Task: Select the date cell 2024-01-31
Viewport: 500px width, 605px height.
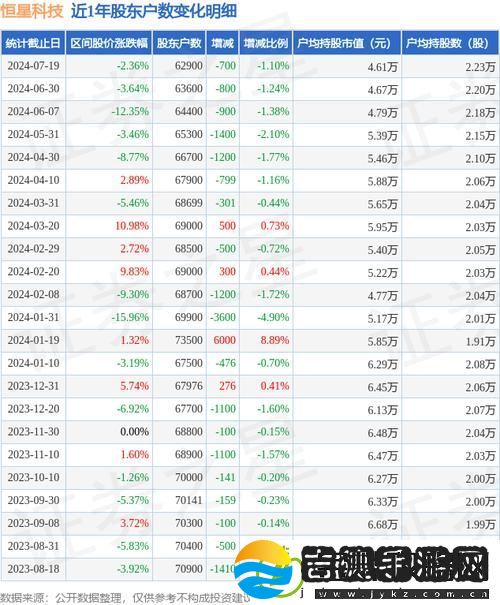Action: point(34,317)
